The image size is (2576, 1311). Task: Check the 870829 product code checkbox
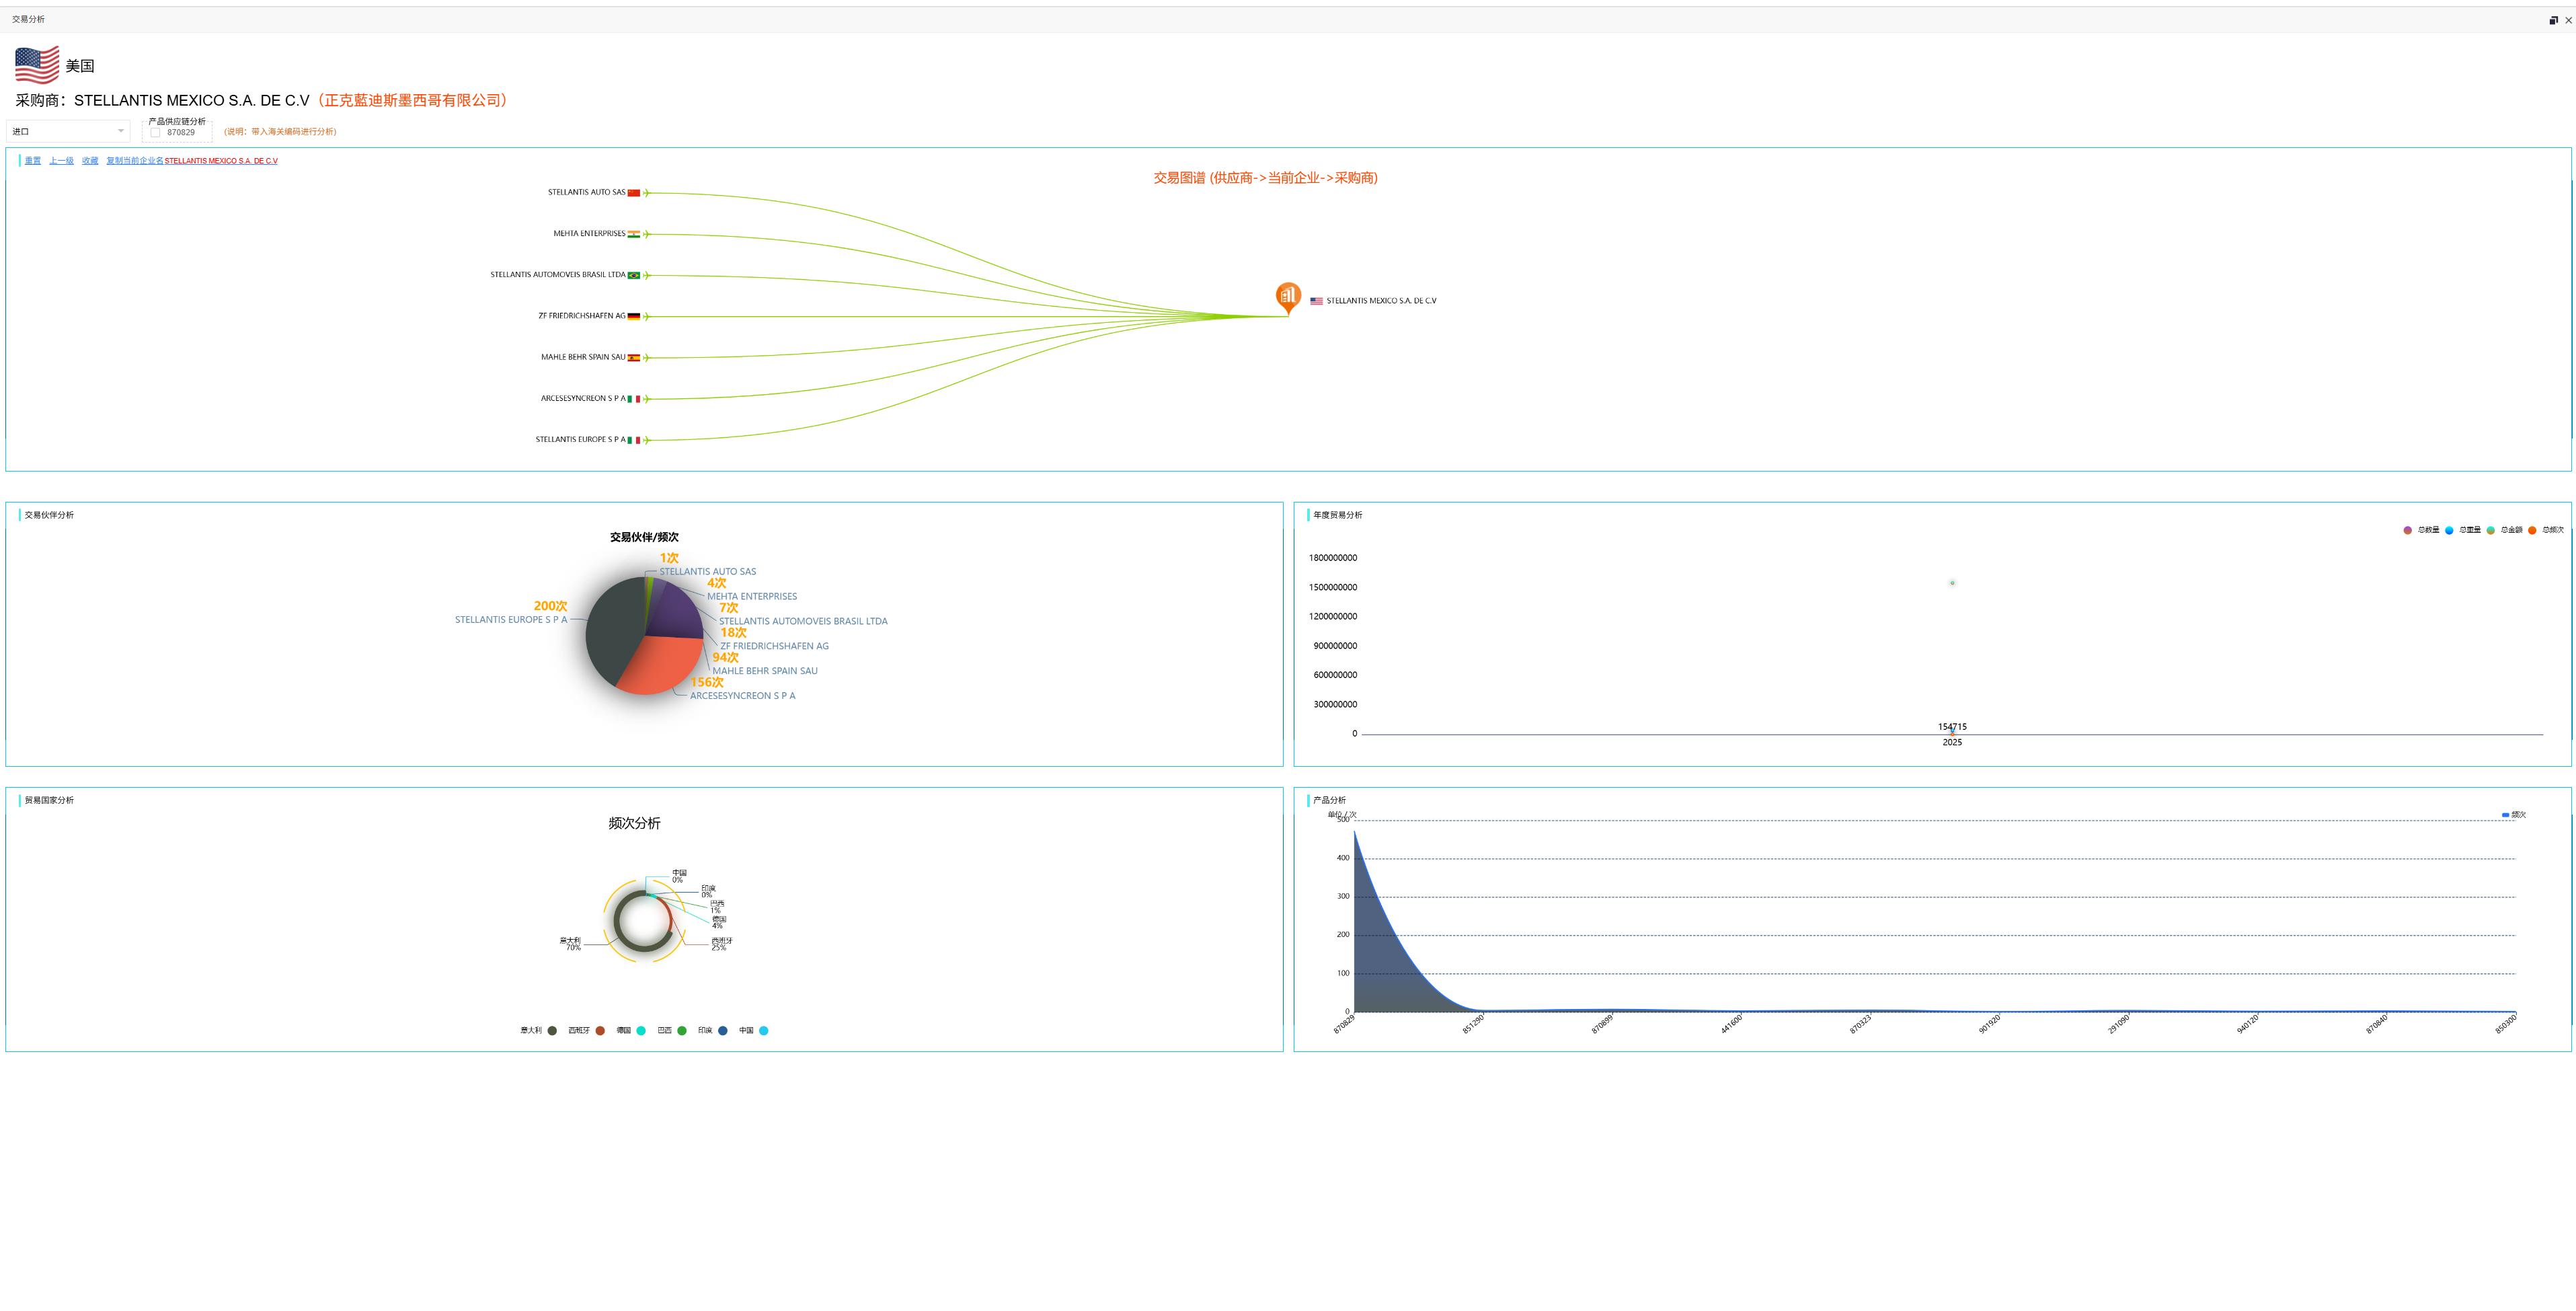pos(155,133)
